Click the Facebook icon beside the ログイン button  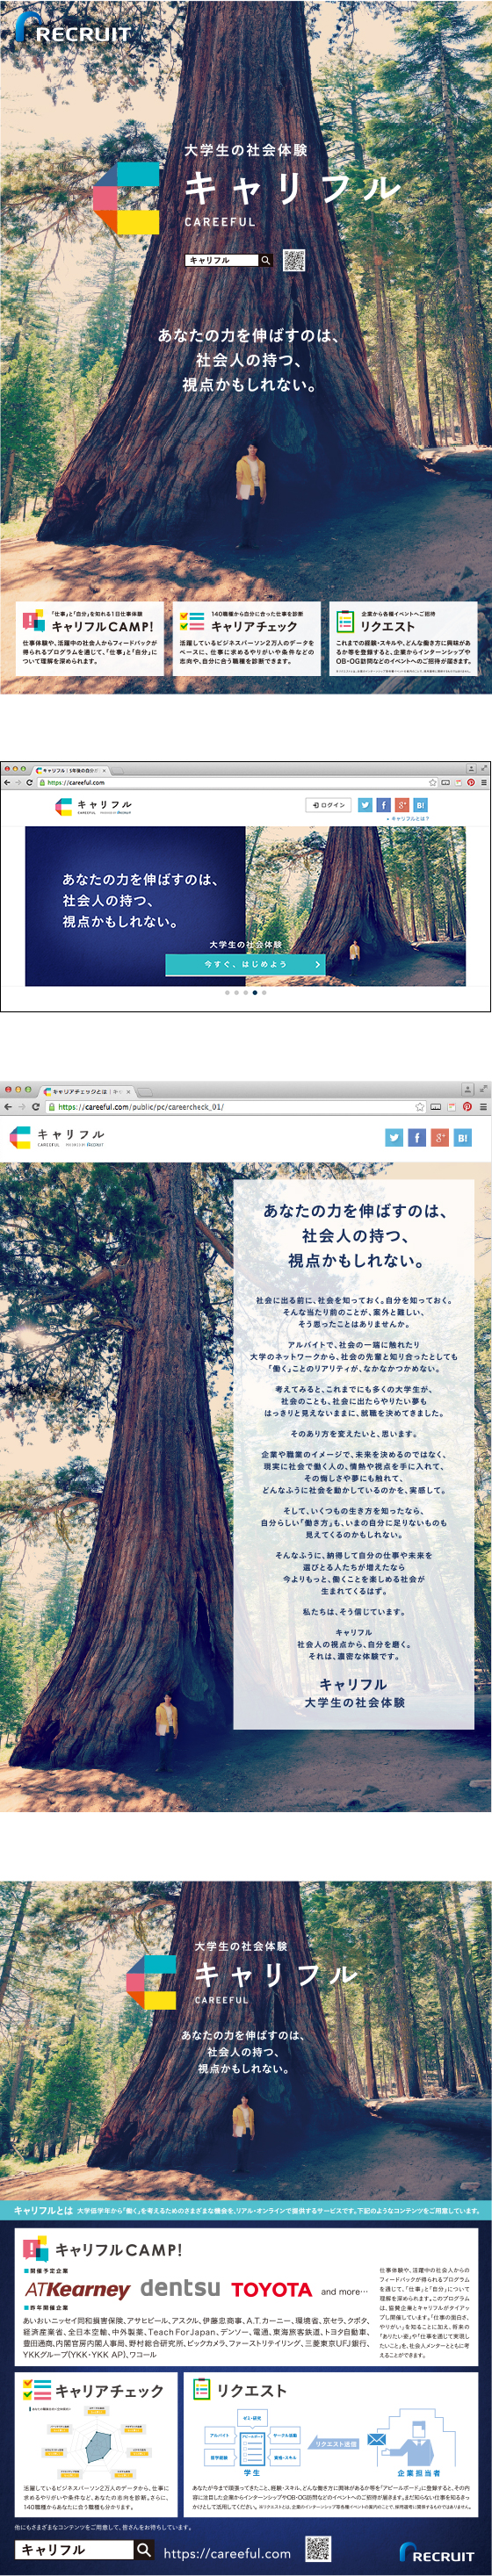383,805
